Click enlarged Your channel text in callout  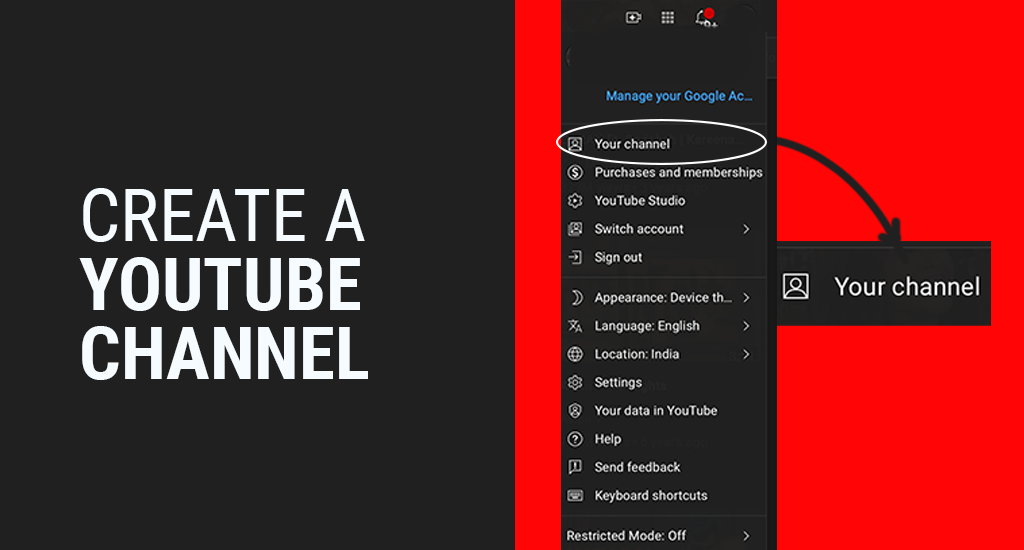pyautogui.click(x=907, y=287)
